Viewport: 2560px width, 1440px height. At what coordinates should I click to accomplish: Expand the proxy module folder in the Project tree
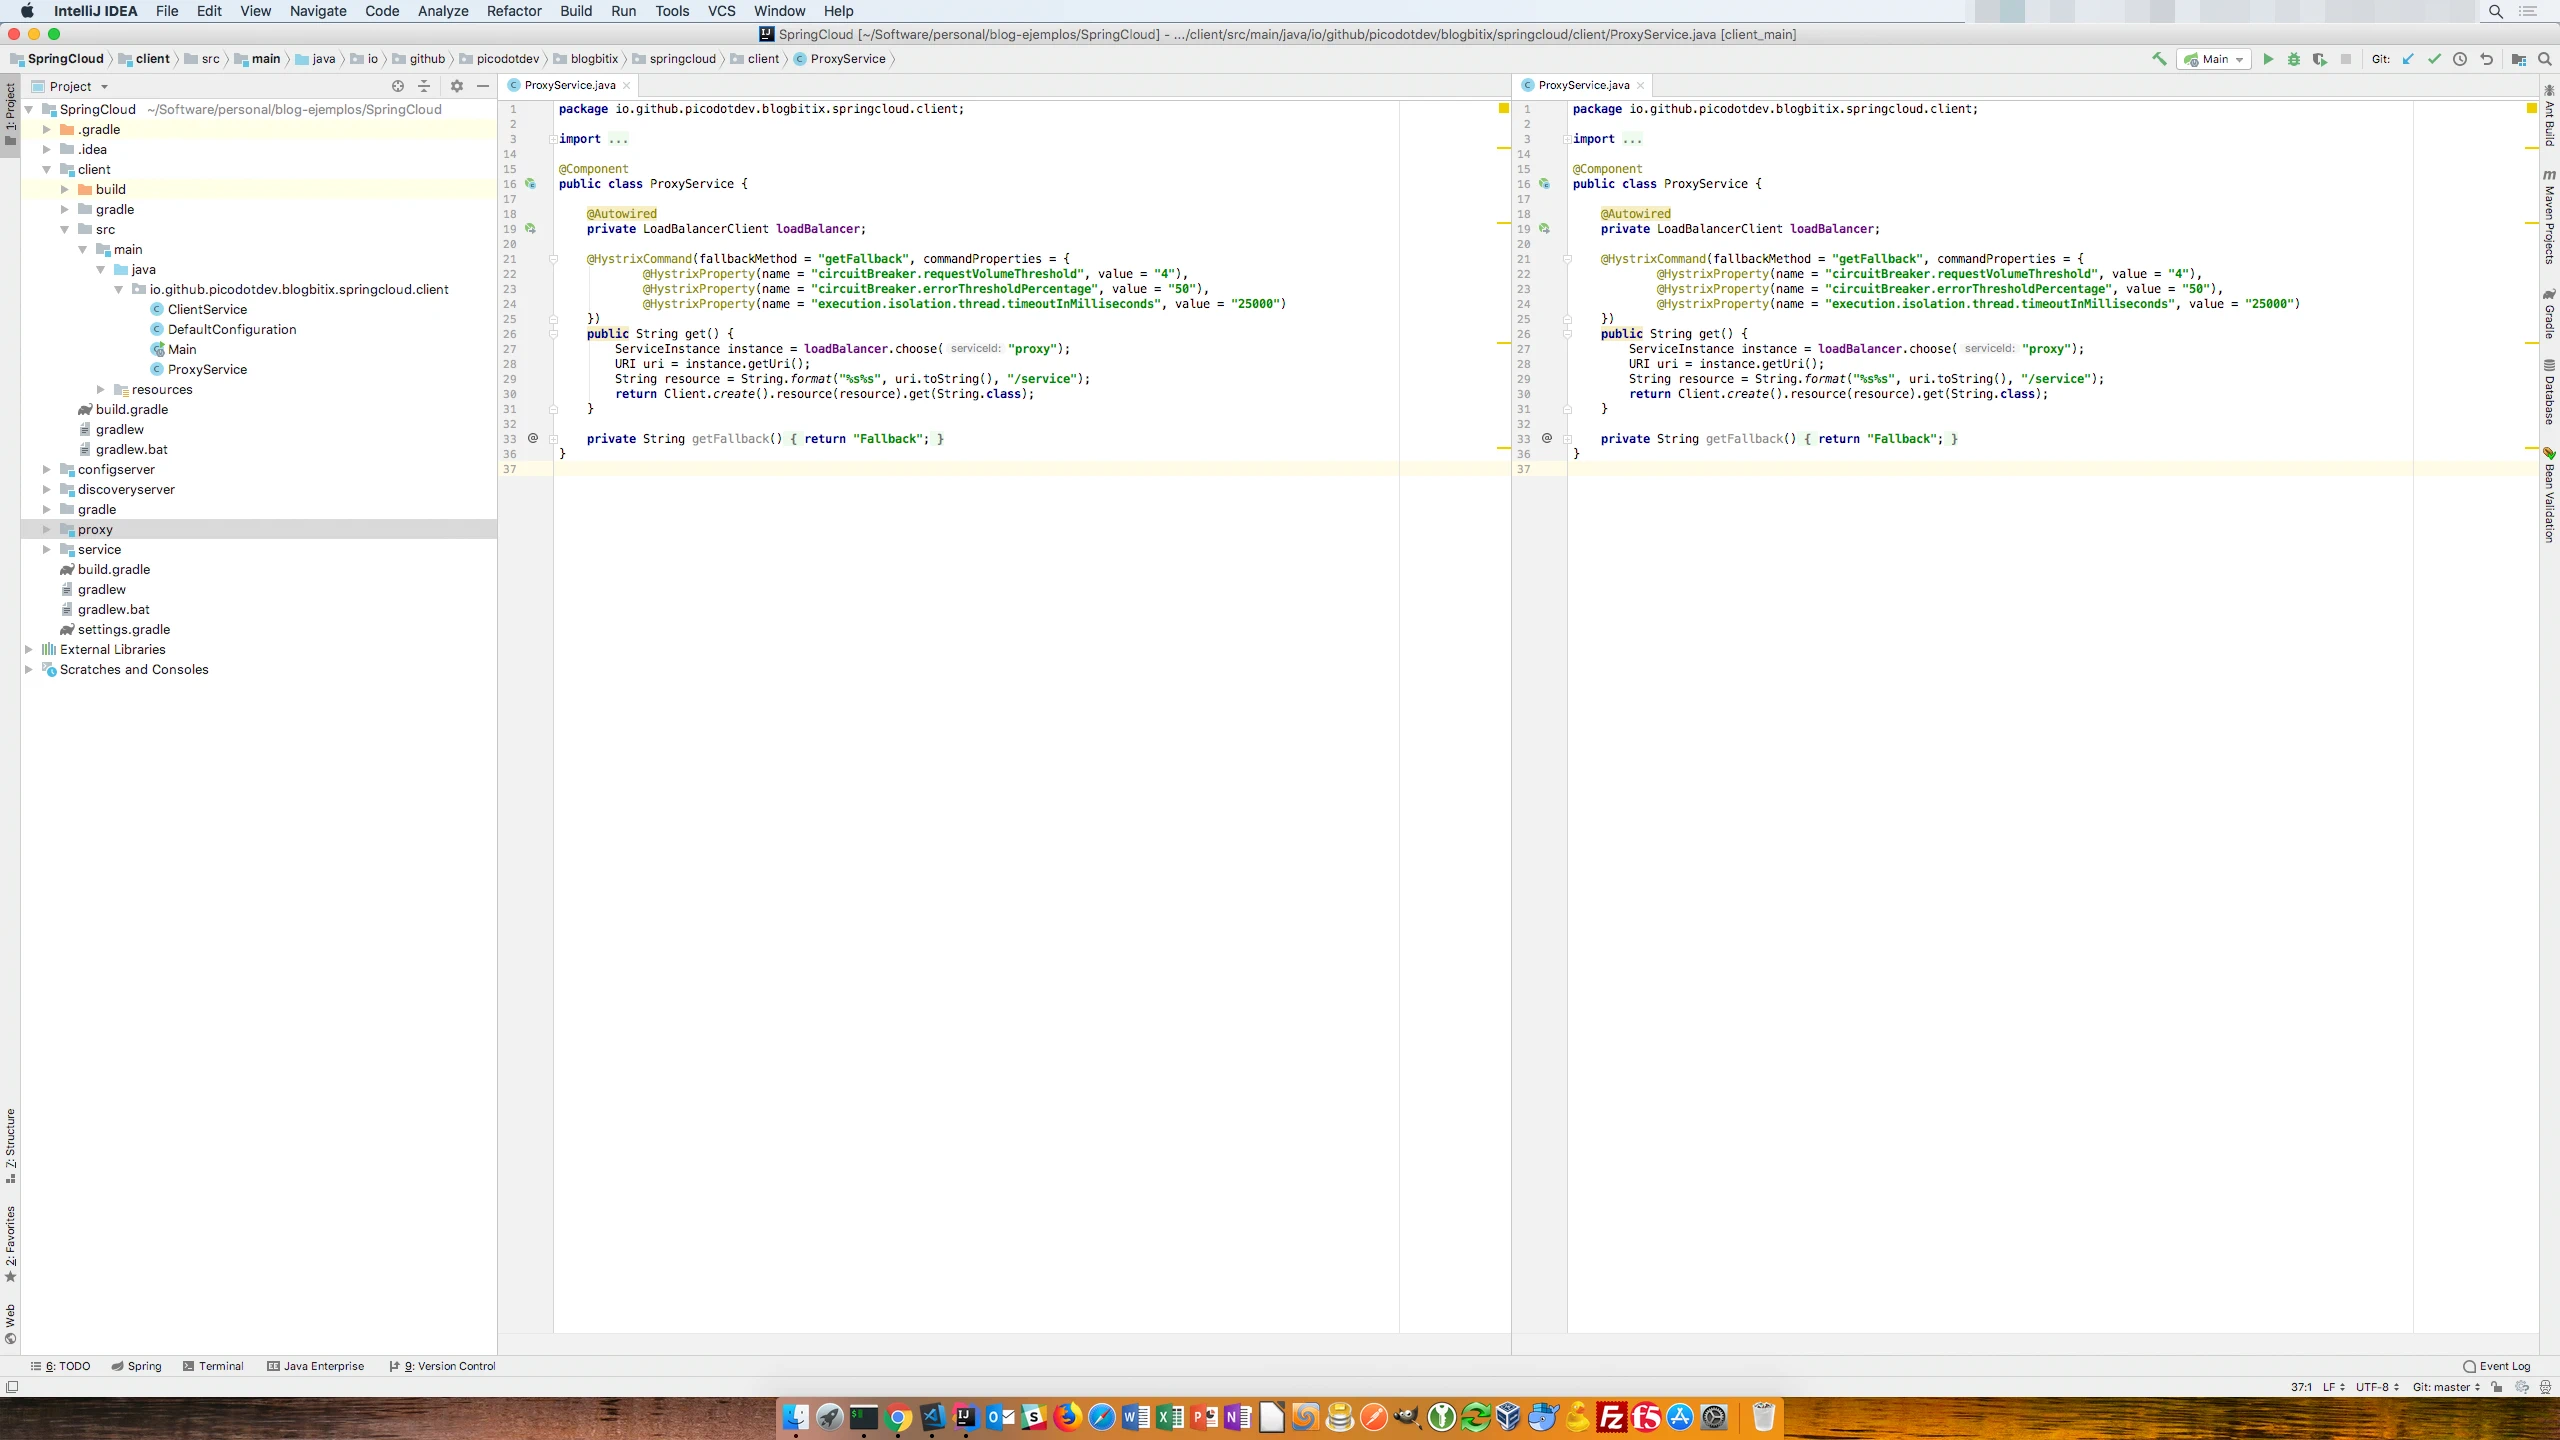[x=46, y=529]
